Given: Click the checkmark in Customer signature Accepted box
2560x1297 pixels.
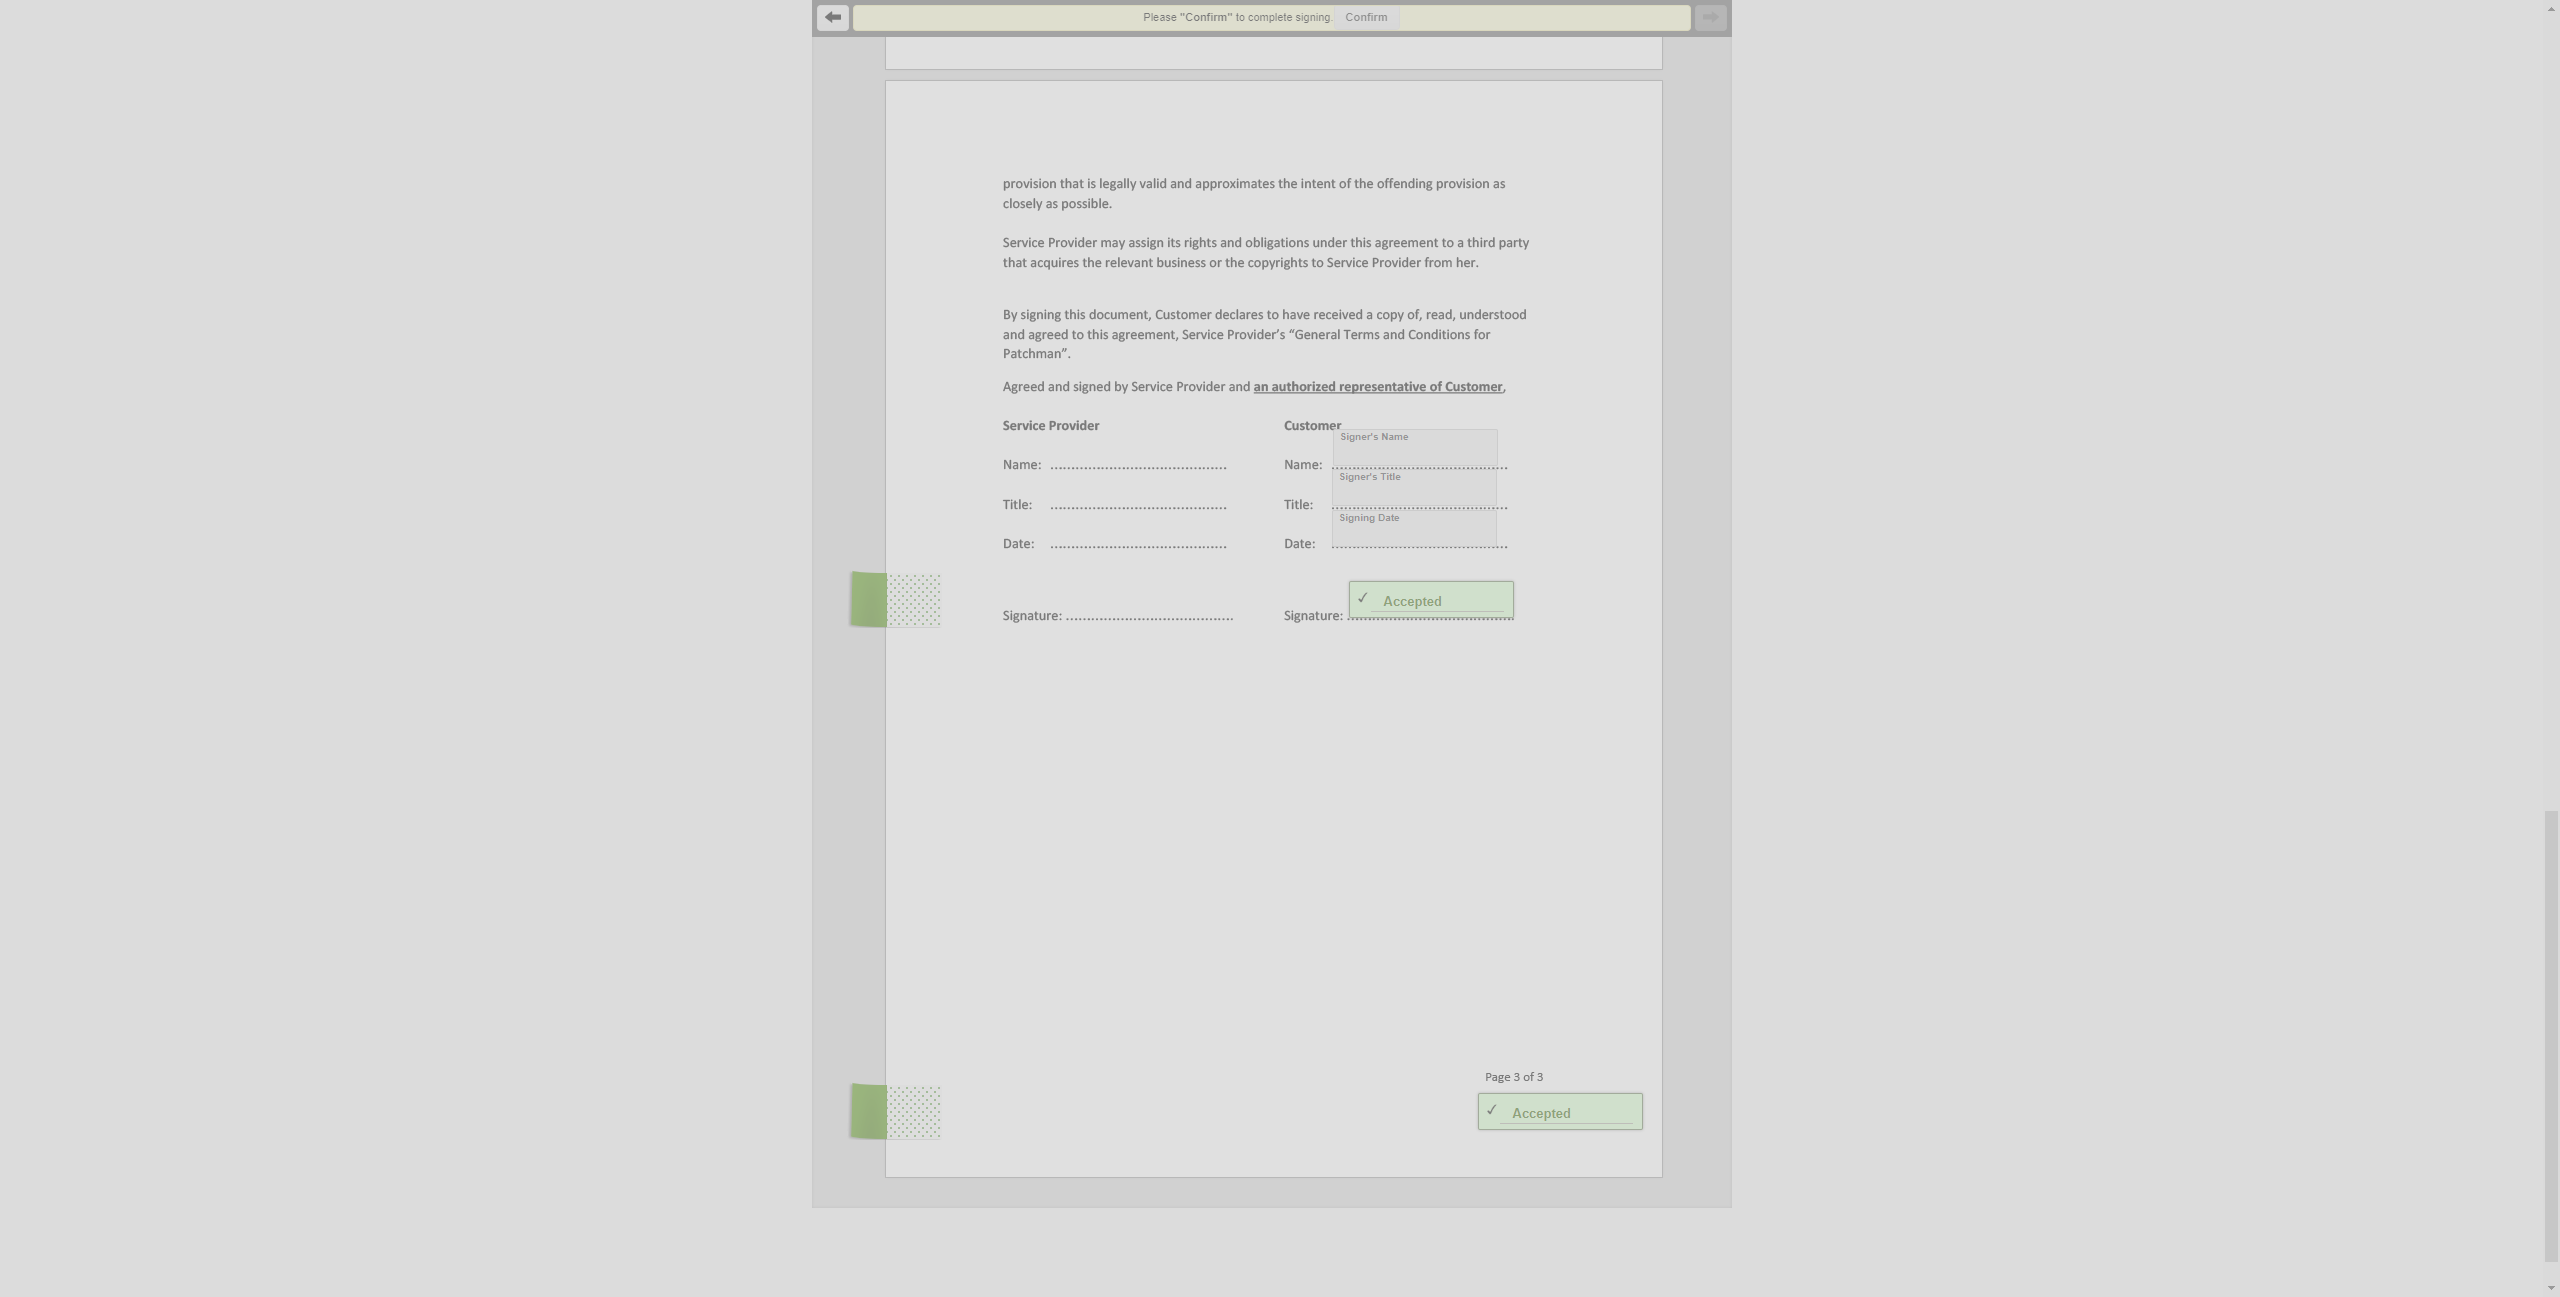Looking at the screenshot, I should click(1362, 598).
